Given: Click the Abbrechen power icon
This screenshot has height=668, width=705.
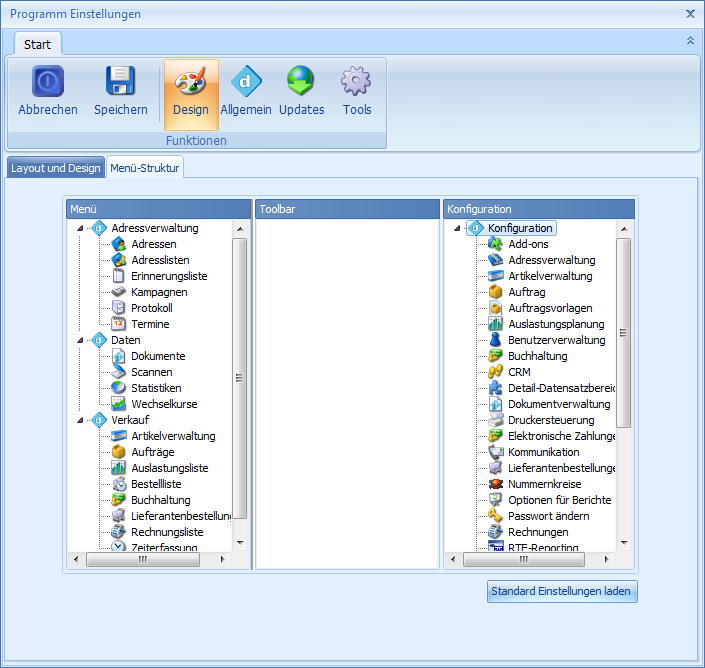Looking at the screenshot, I should [x=47, y=81].
